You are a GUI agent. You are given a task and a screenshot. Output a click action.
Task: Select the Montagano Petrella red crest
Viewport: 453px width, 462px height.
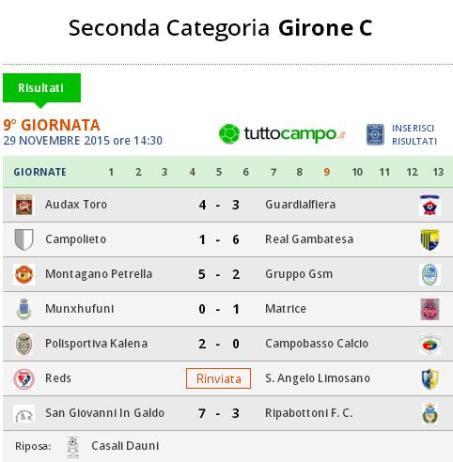point(24,274)
